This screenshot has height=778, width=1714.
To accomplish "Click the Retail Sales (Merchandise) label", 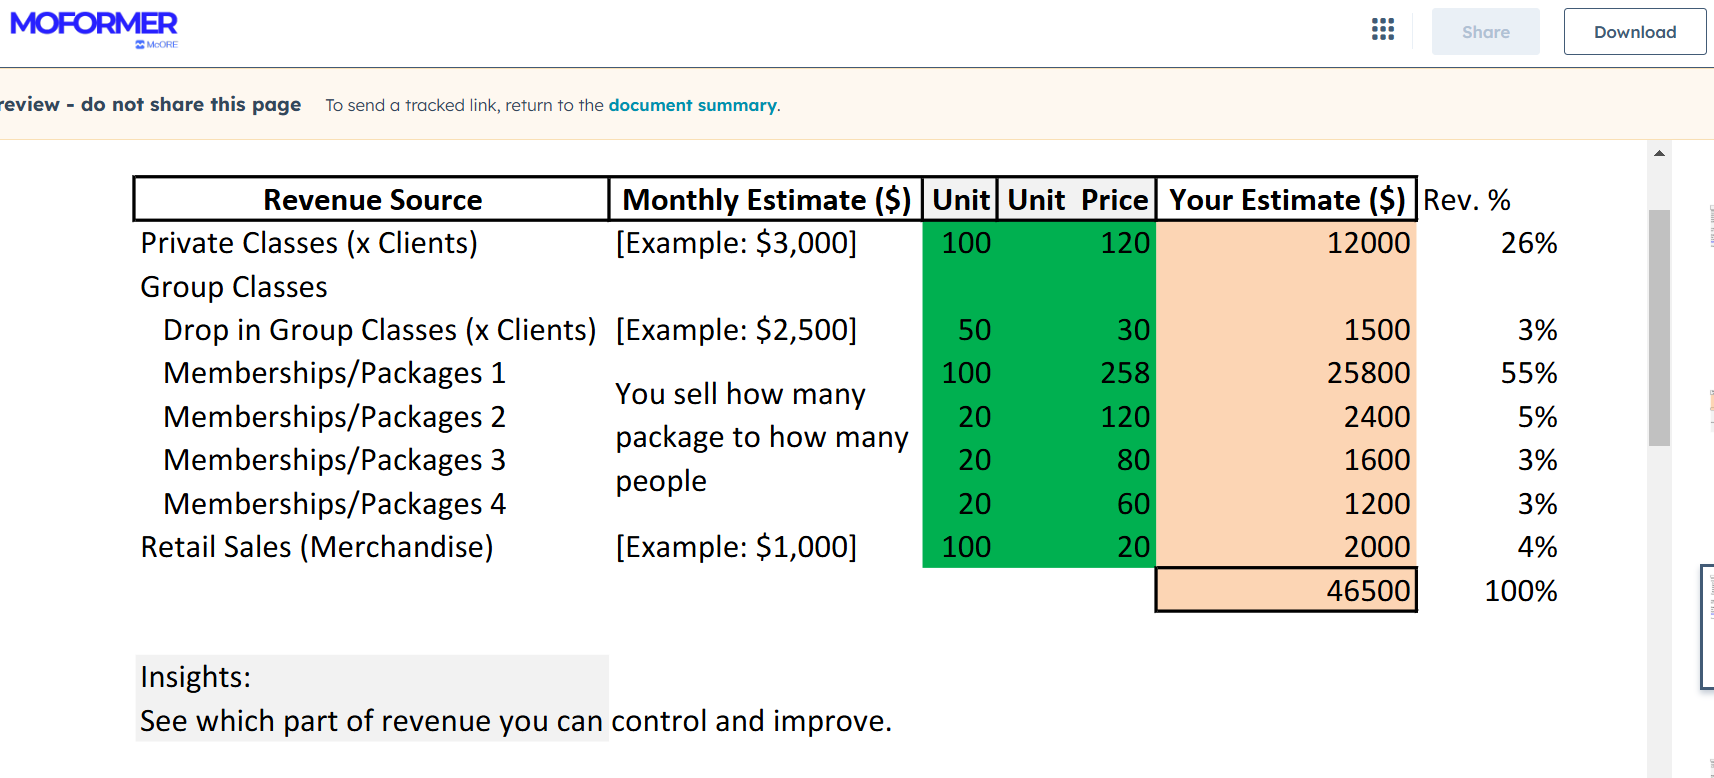I will pos(317,547).
